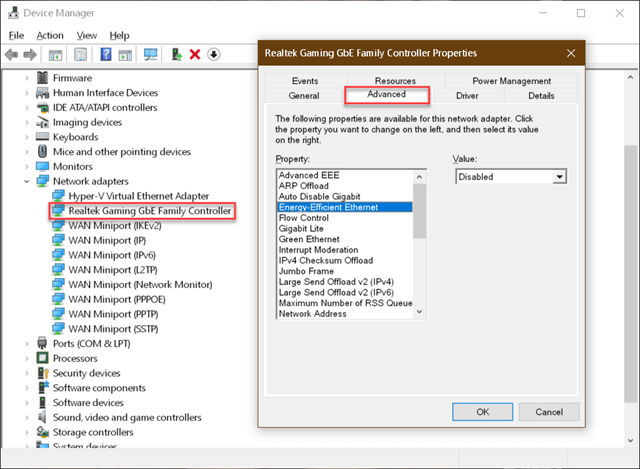Click Scan for hardware changes monitor icon

click(151, 54)
